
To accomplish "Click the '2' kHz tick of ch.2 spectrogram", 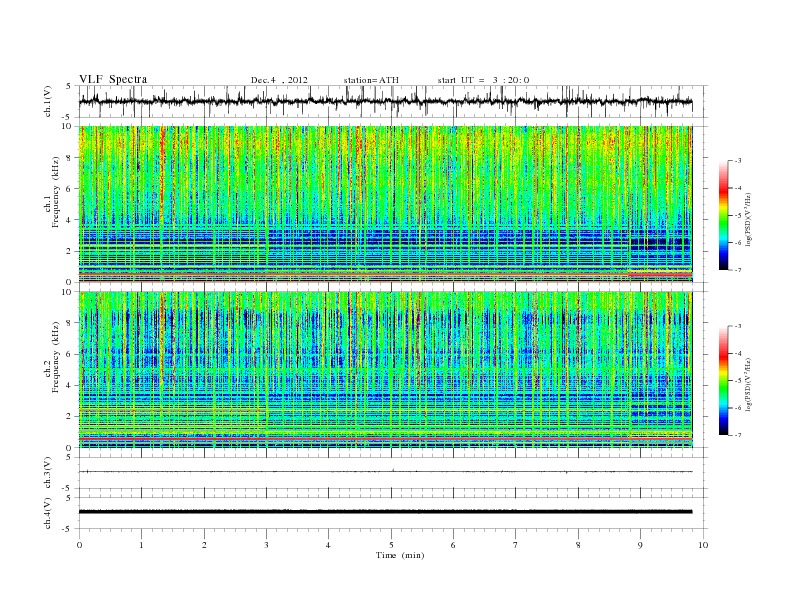I will (x=70, y=417).
